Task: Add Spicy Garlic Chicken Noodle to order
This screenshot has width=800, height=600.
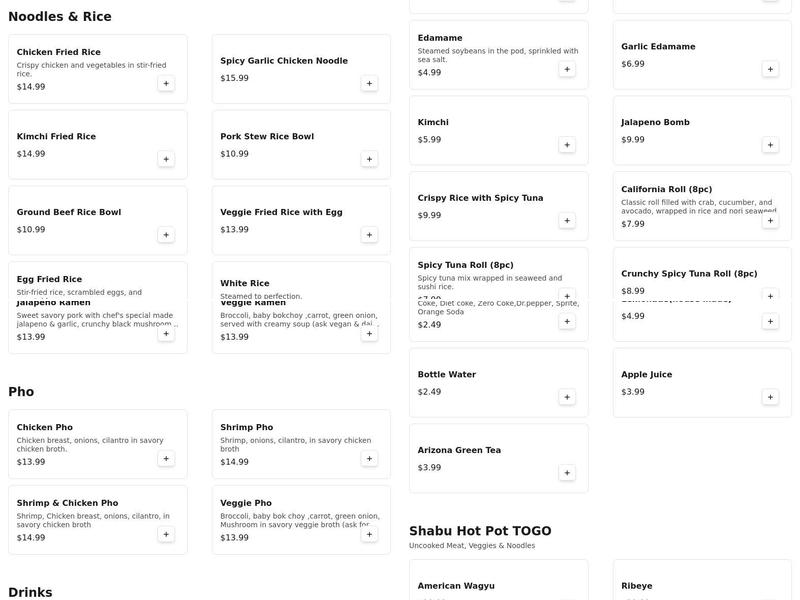Action: 371,84
